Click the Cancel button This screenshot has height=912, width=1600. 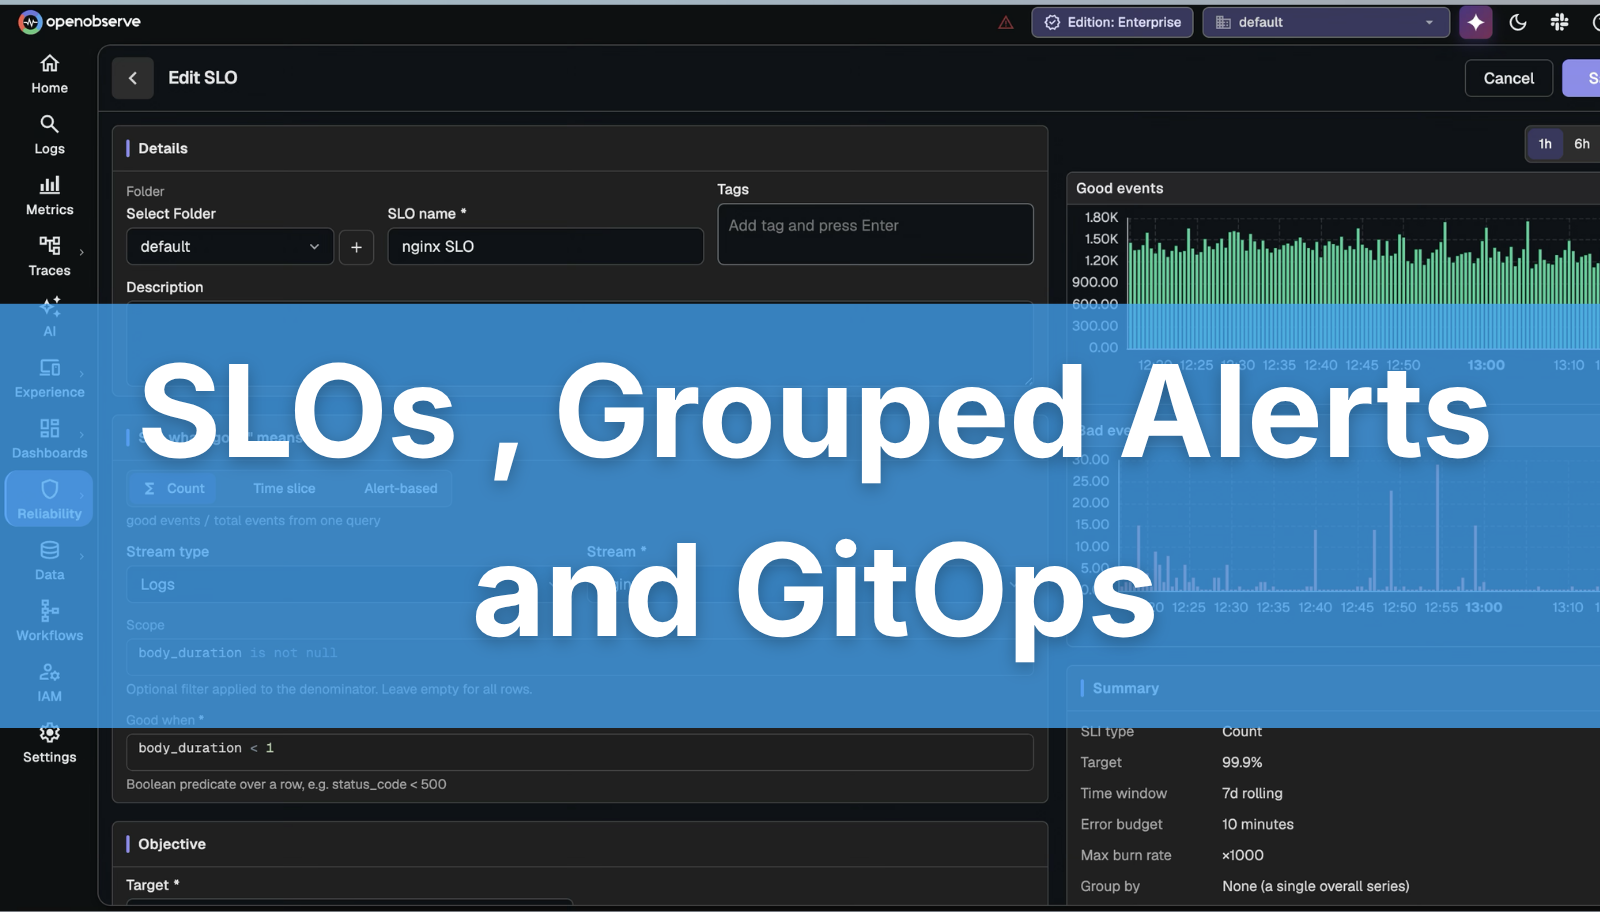(1508, 78)
